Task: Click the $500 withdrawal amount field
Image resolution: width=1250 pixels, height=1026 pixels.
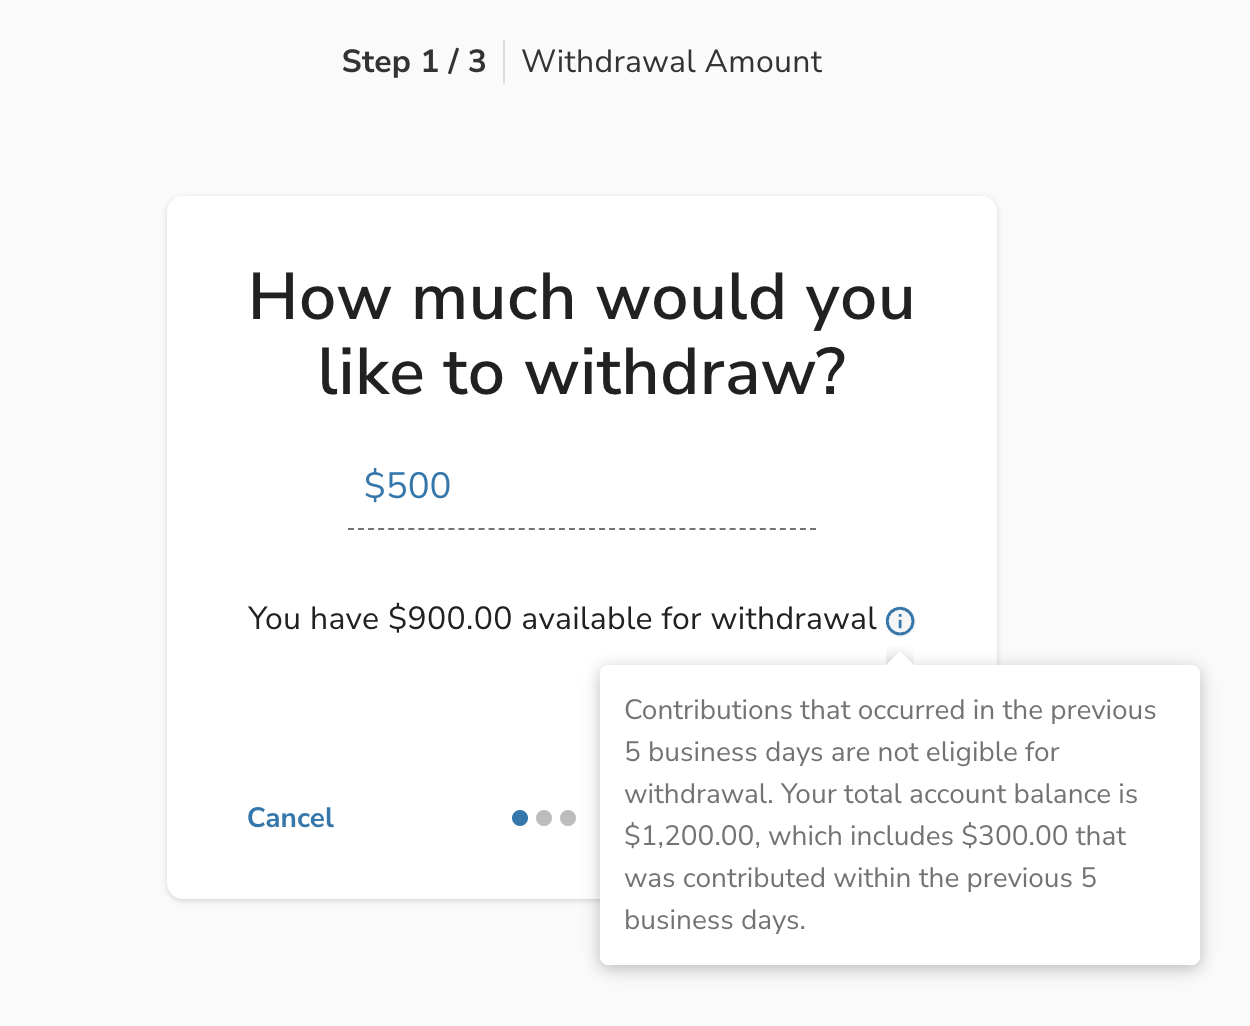Action: [407, 485]
